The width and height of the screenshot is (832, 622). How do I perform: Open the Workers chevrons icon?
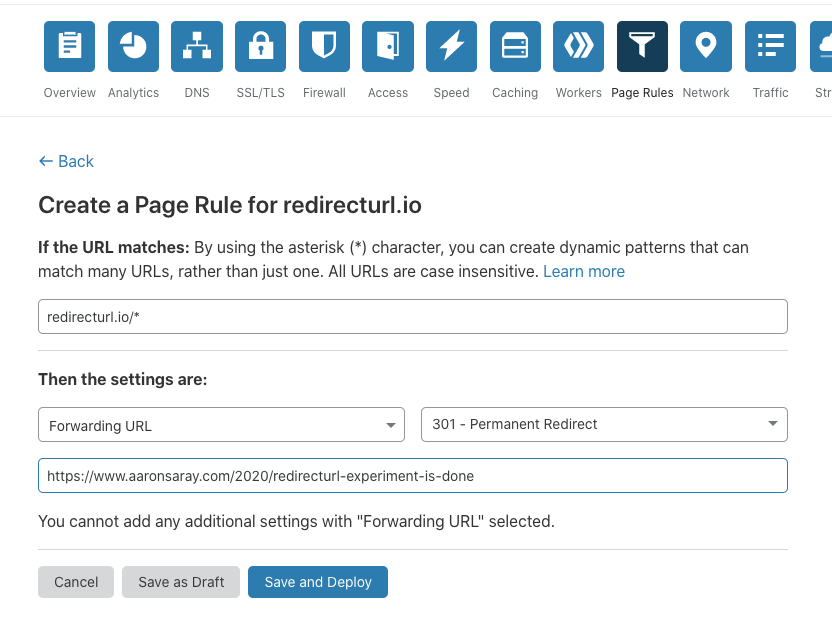pos(578,46)
